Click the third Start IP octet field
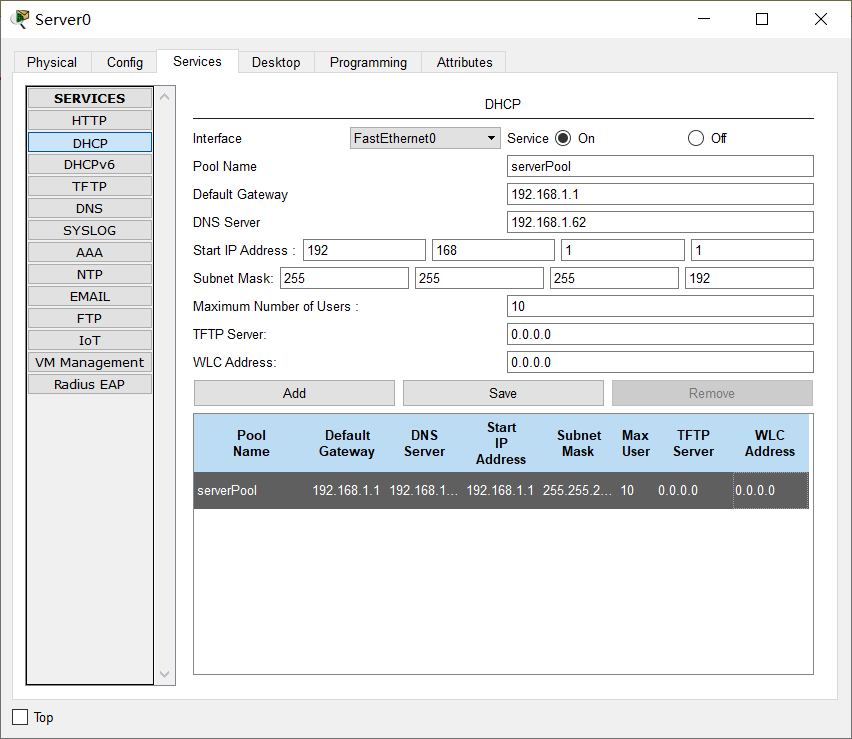This screenshot has width=852, height=739. [623, 250]
